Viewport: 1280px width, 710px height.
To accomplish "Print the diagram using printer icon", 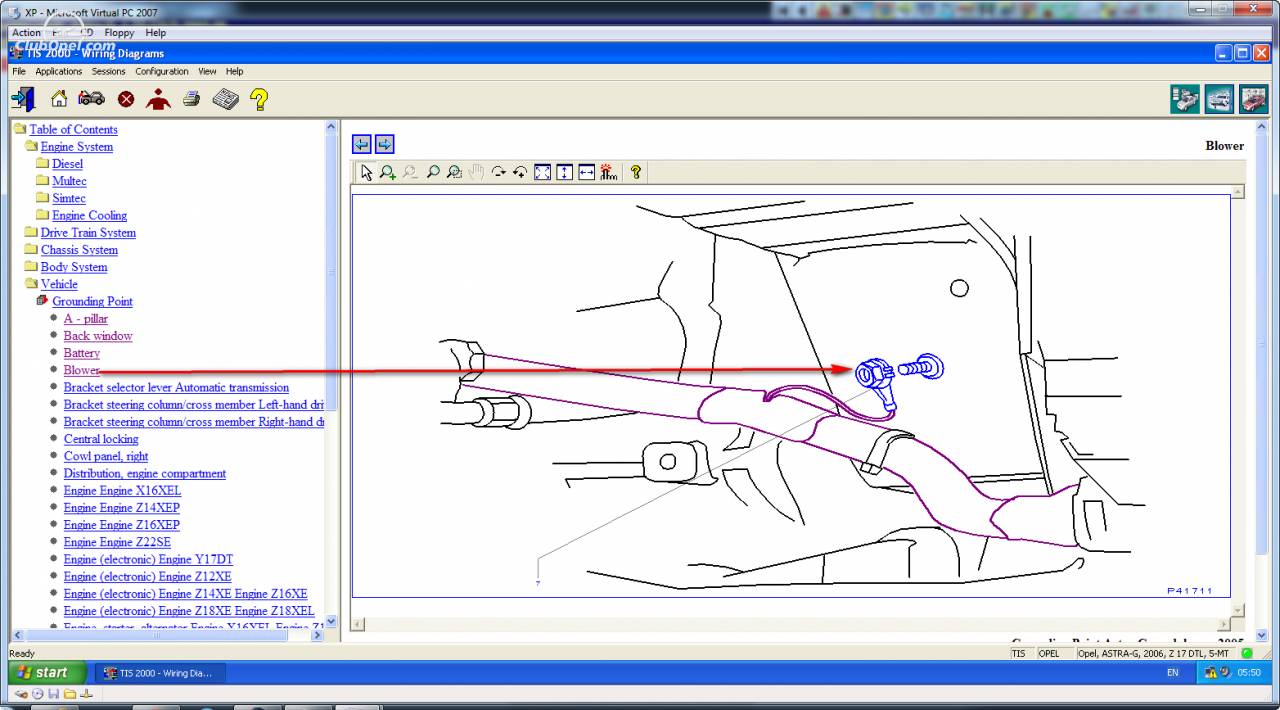I will [x=191, y=99].
